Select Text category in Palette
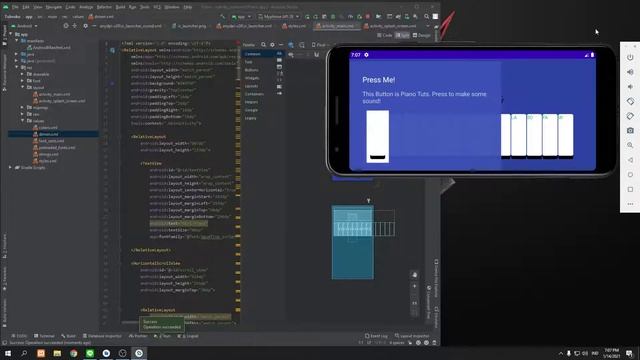The height and width of the screenshot is (360, 640). tap(248, 62)
